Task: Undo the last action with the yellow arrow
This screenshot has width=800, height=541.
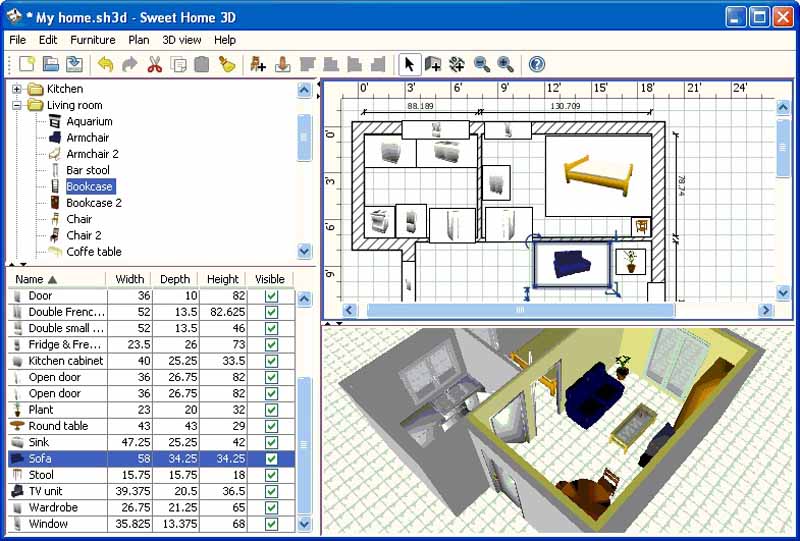Action: click(x=106, y=64)
